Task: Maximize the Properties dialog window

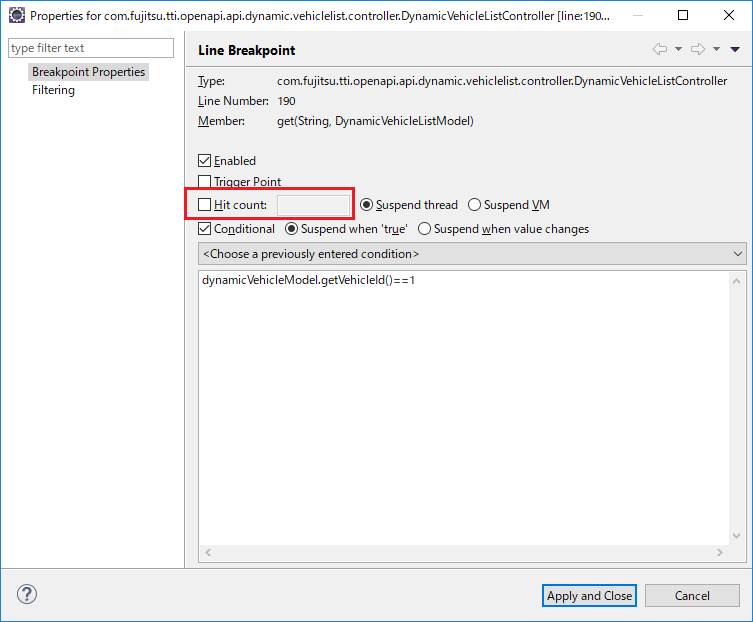Action: (x=683, y=15)
